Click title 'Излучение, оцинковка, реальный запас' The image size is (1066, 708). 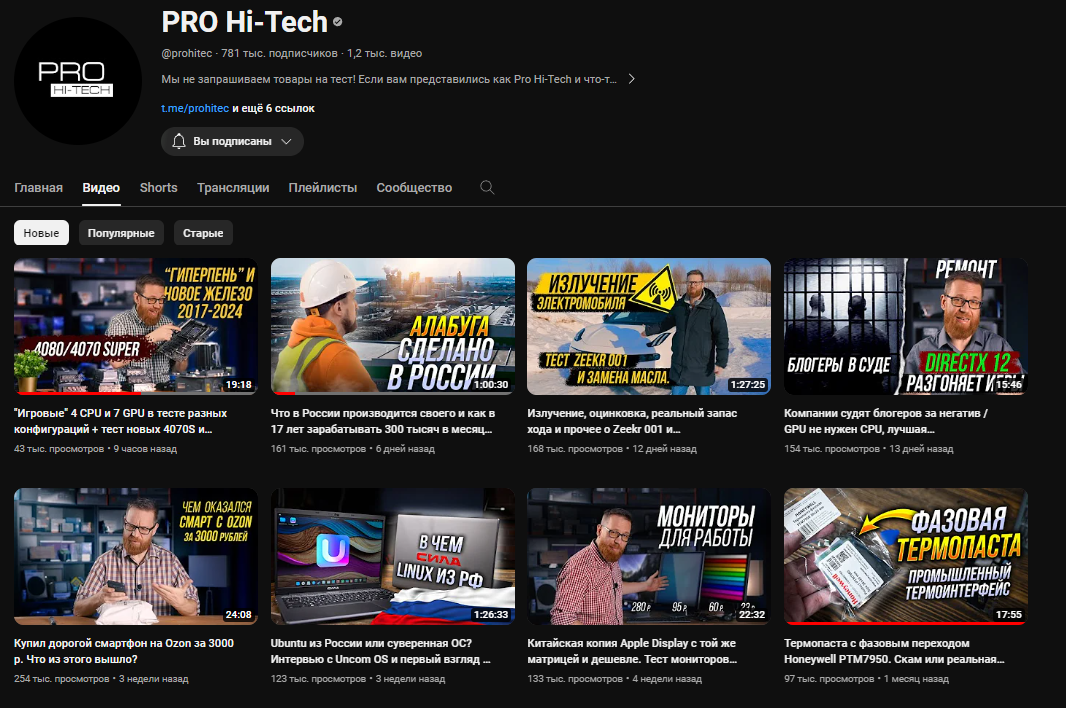coord(632,421)
